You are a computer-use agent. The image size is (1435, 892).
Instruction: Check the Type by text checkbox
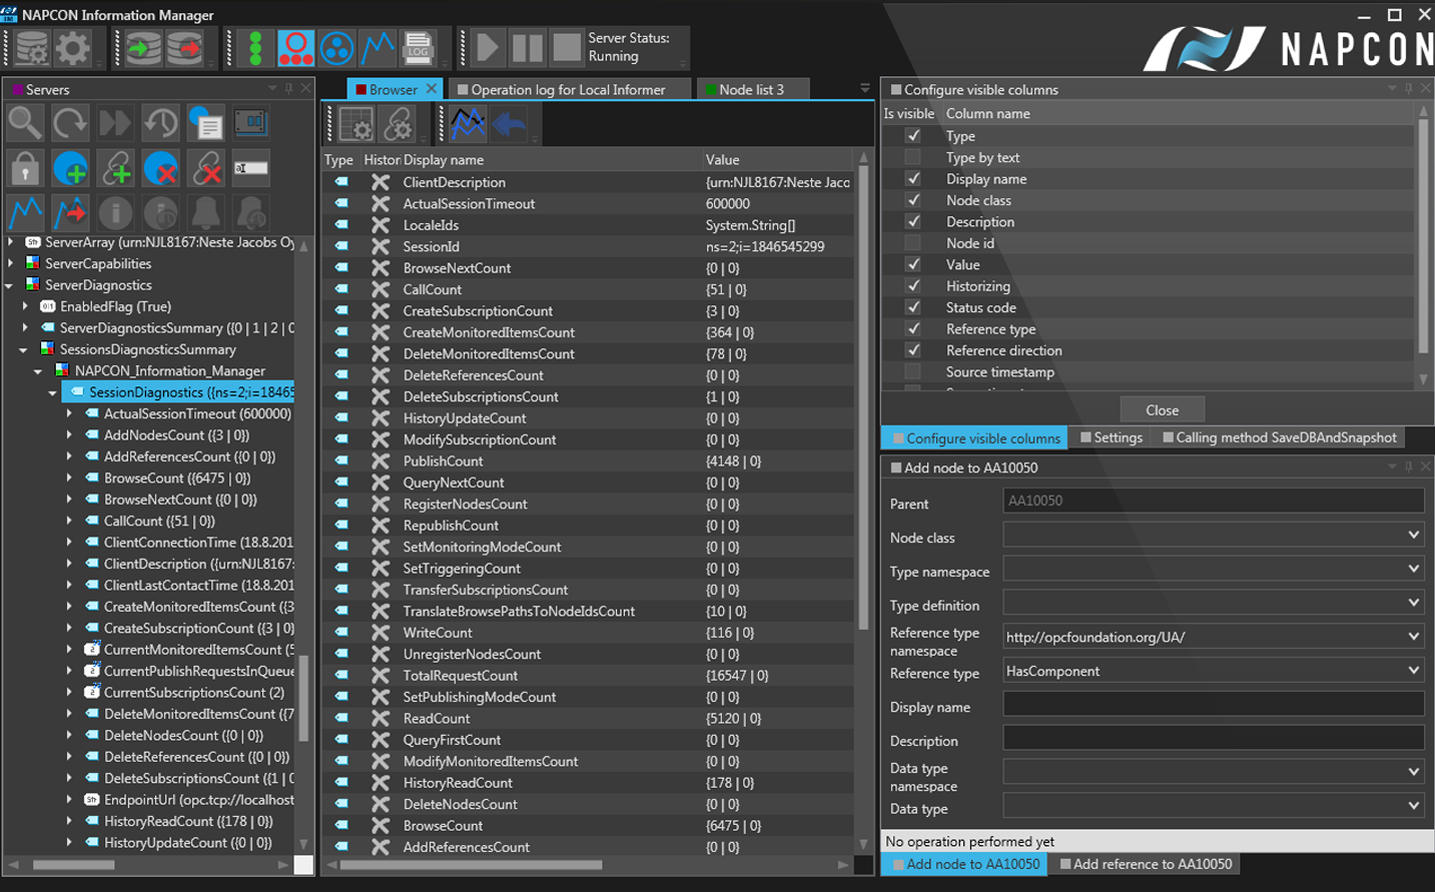coord(913,158)
